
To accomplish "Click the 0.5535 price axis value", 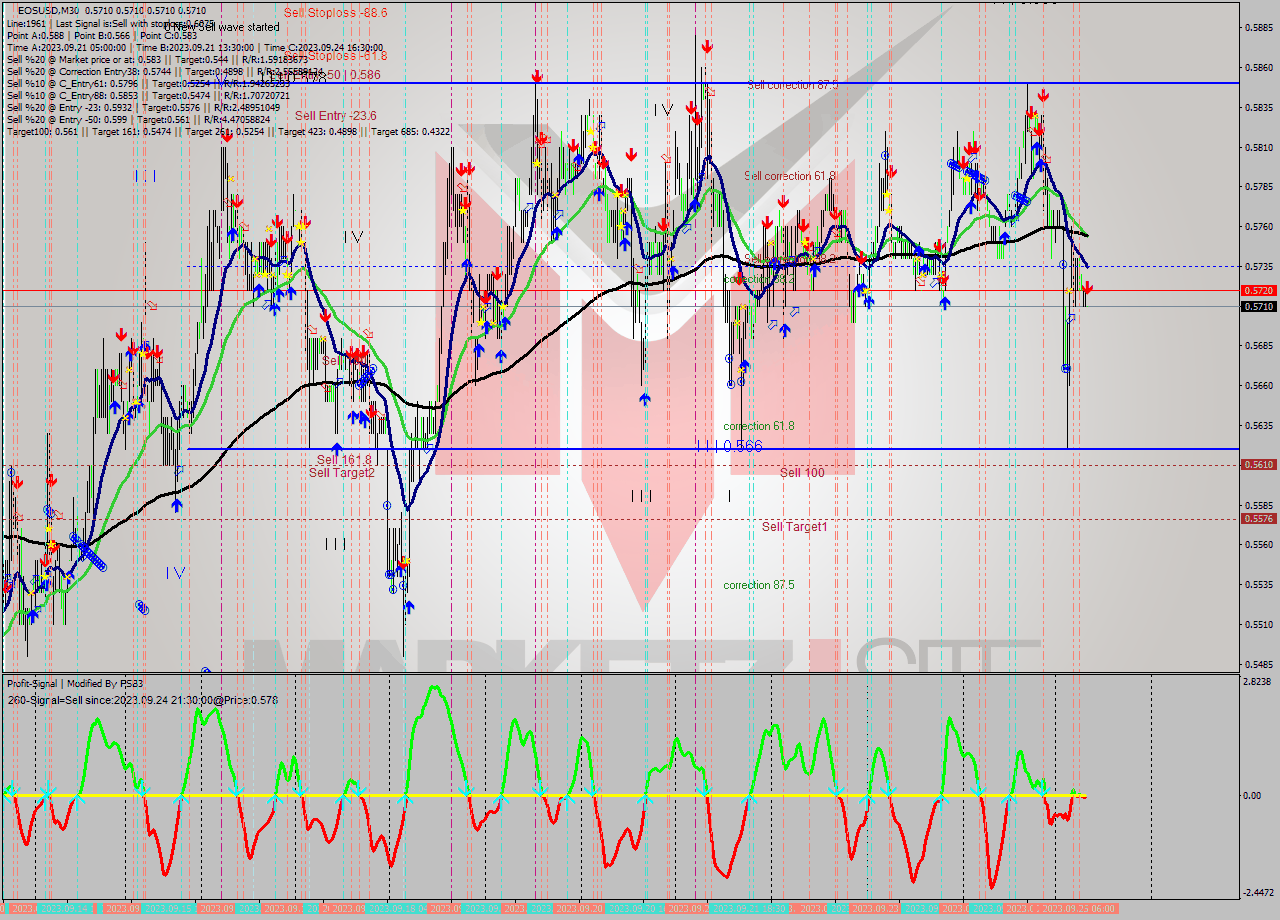I will tap(1257, 585).
